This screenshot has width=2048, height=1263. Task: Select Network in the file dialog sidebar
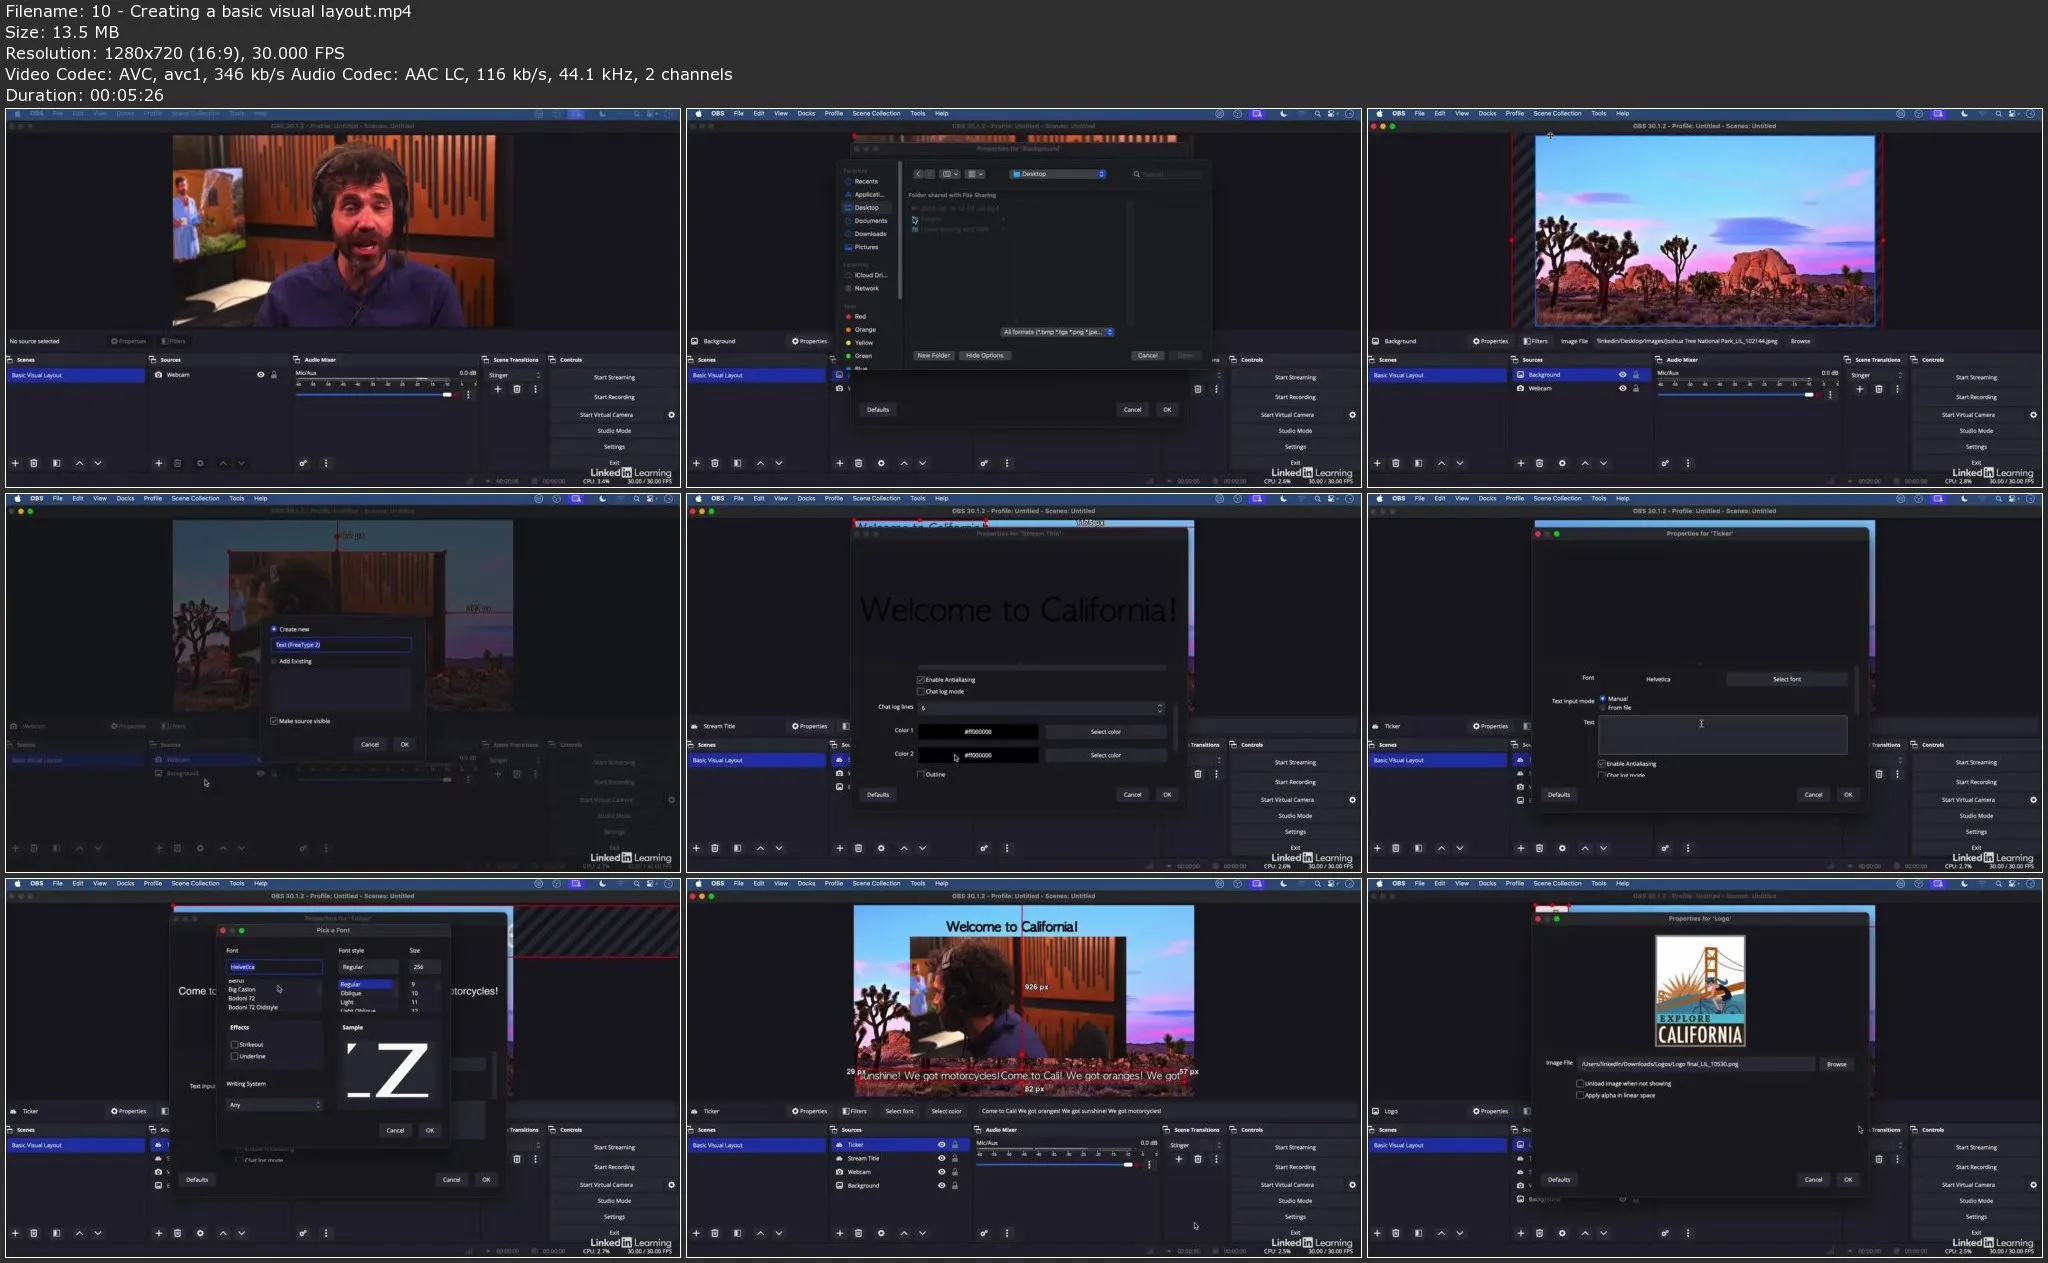point(866,288)
